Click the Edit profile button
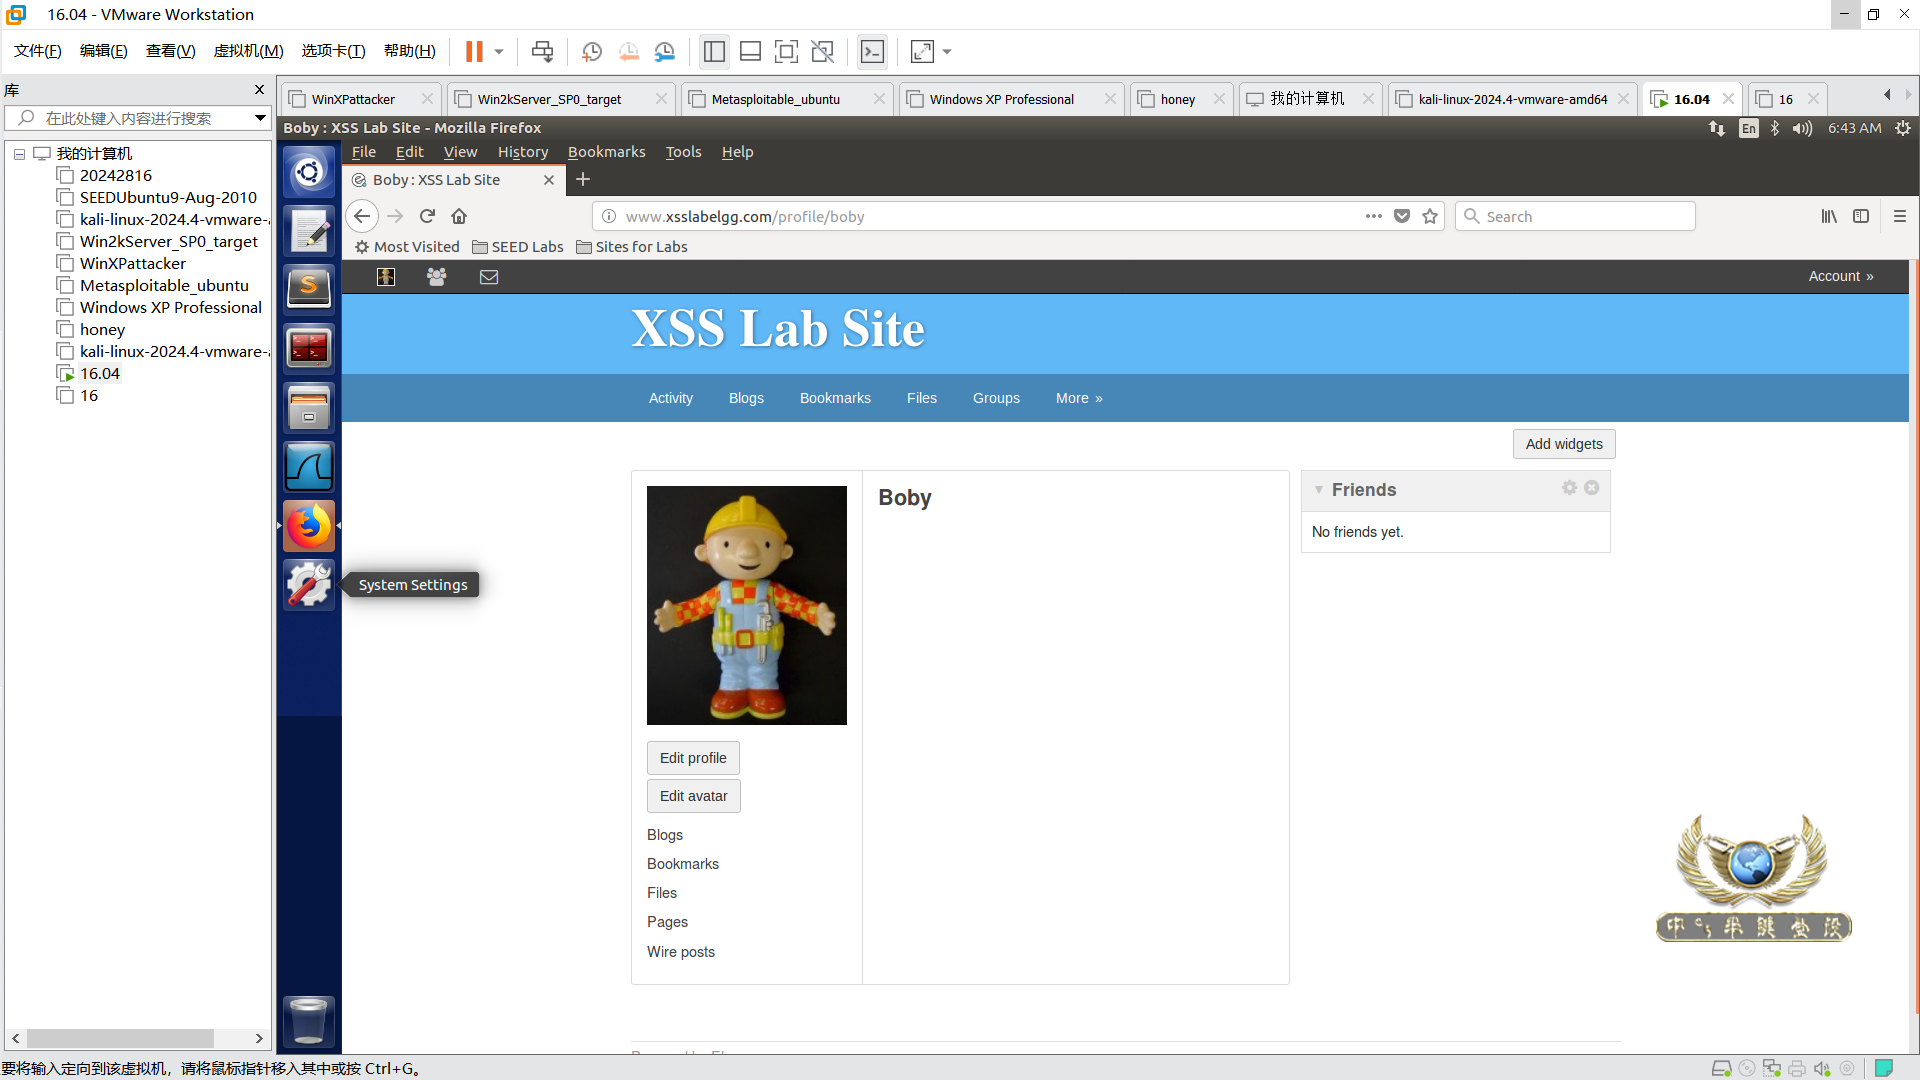 (x=693, y=758)
